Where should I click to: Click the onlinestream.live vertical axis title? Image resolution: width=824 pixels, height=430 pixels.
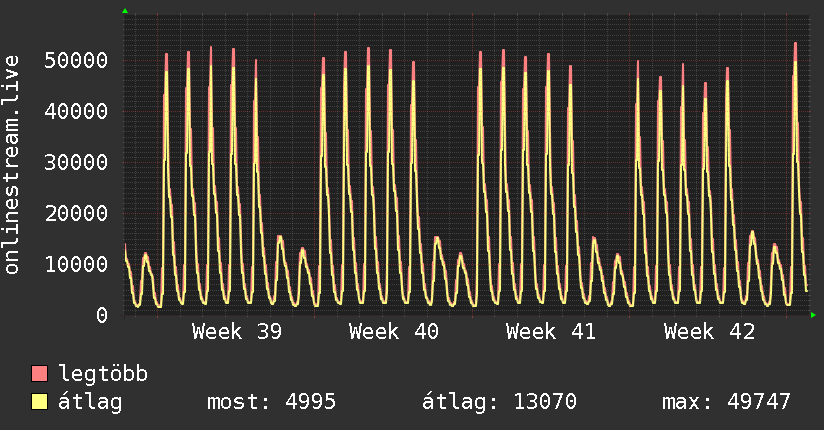coord(12,165)
